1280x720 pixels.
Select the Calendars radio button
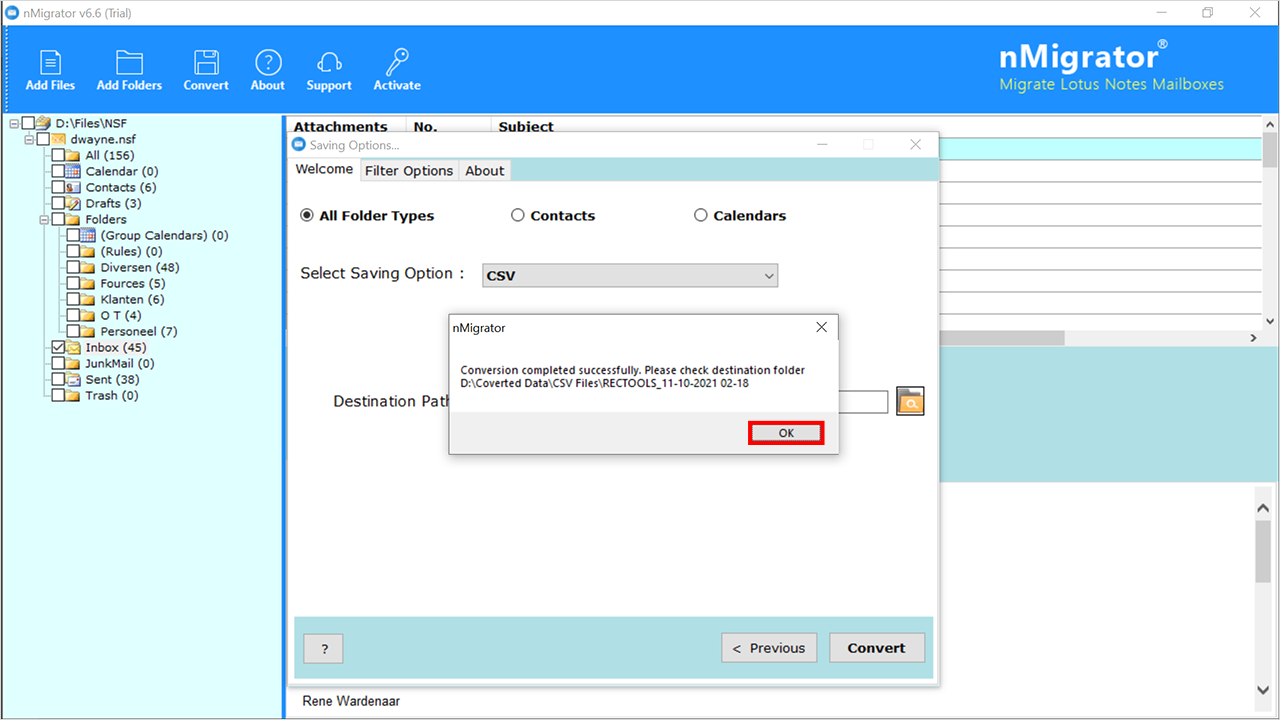(701, 215)
